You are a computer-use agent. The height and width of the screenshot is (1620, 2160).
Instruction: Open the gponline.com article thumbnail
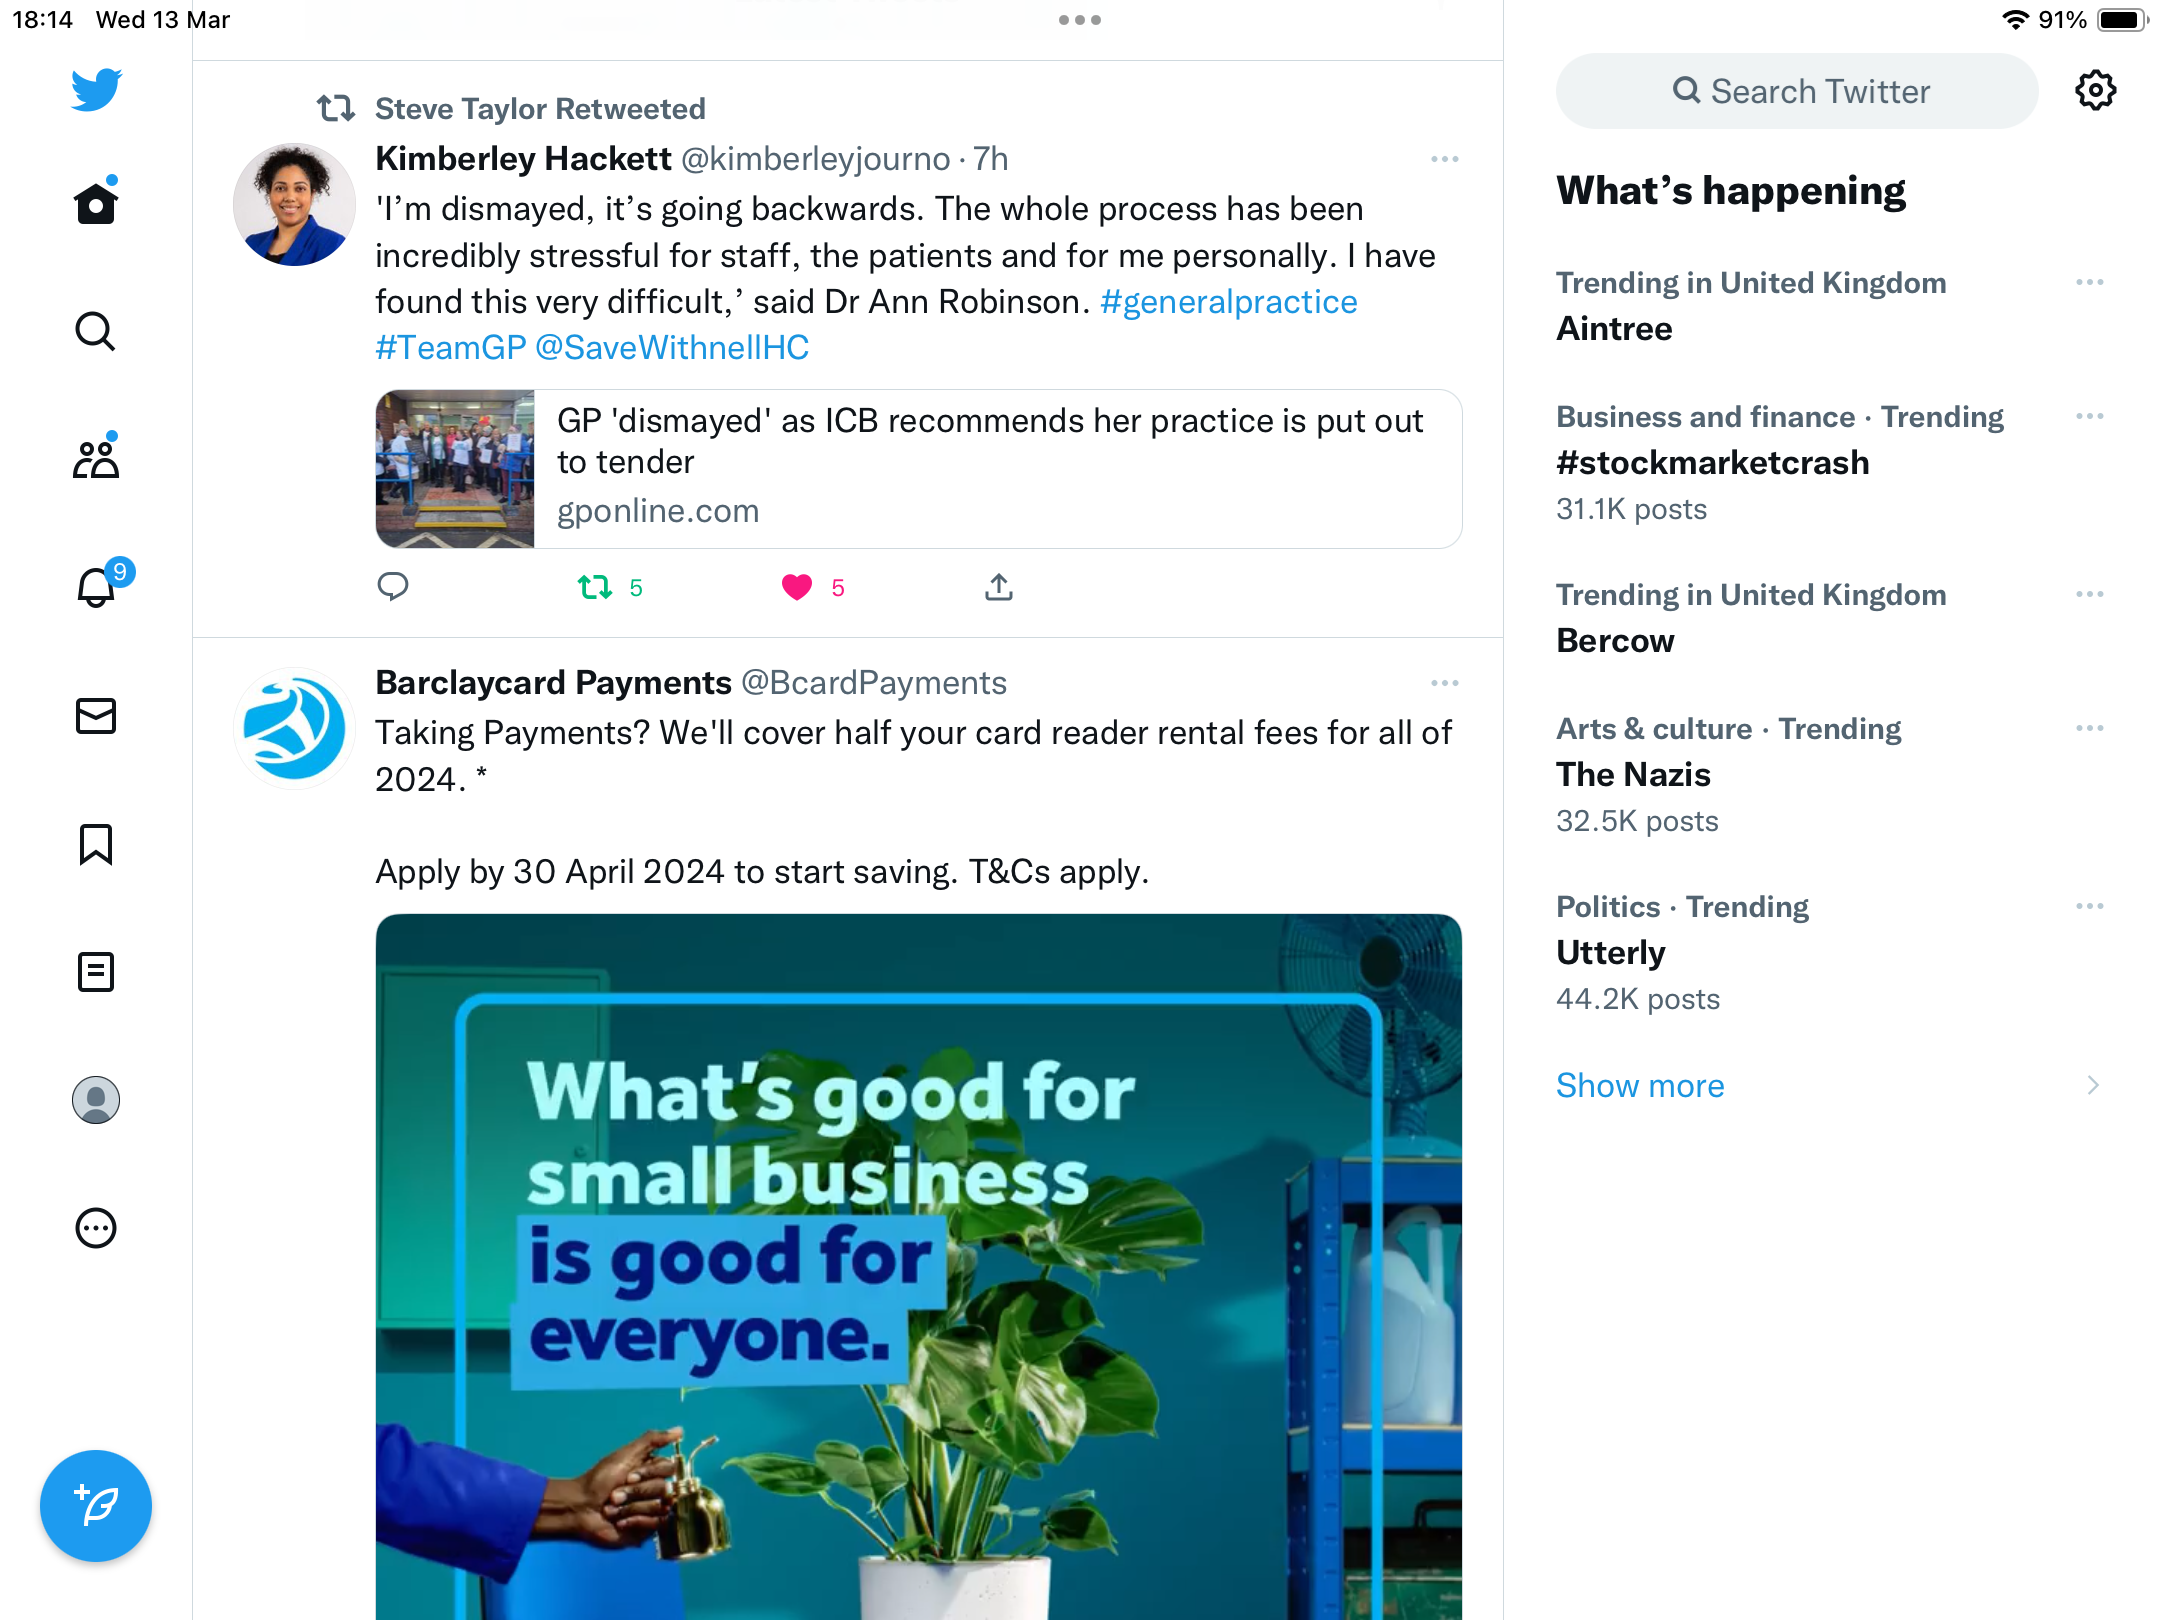click(455, 469)
